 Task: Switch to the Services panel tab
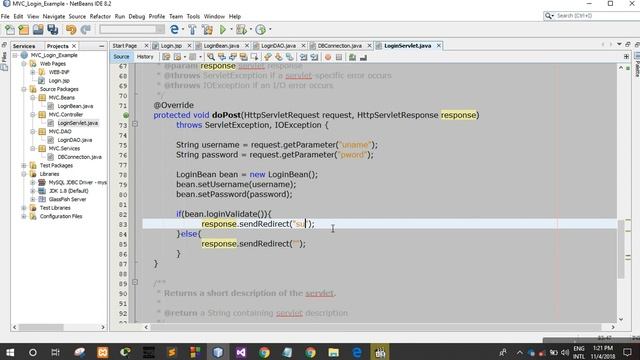click(24, 46)
